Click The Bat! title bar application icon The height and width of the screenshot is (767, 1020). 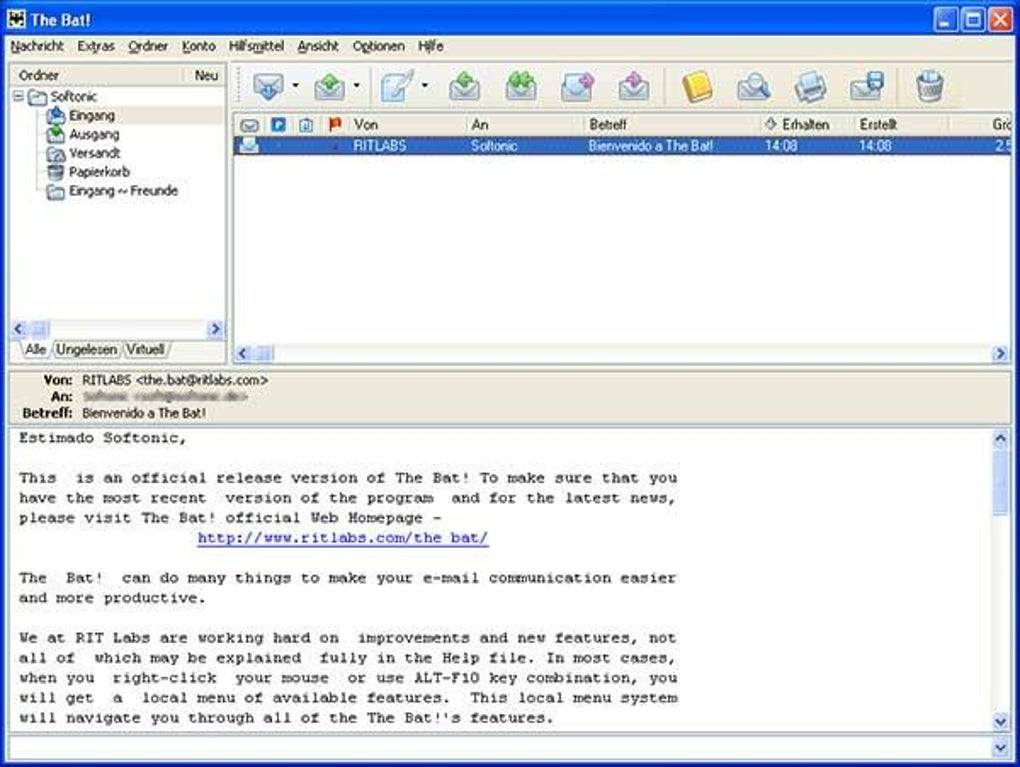(16, 19)
